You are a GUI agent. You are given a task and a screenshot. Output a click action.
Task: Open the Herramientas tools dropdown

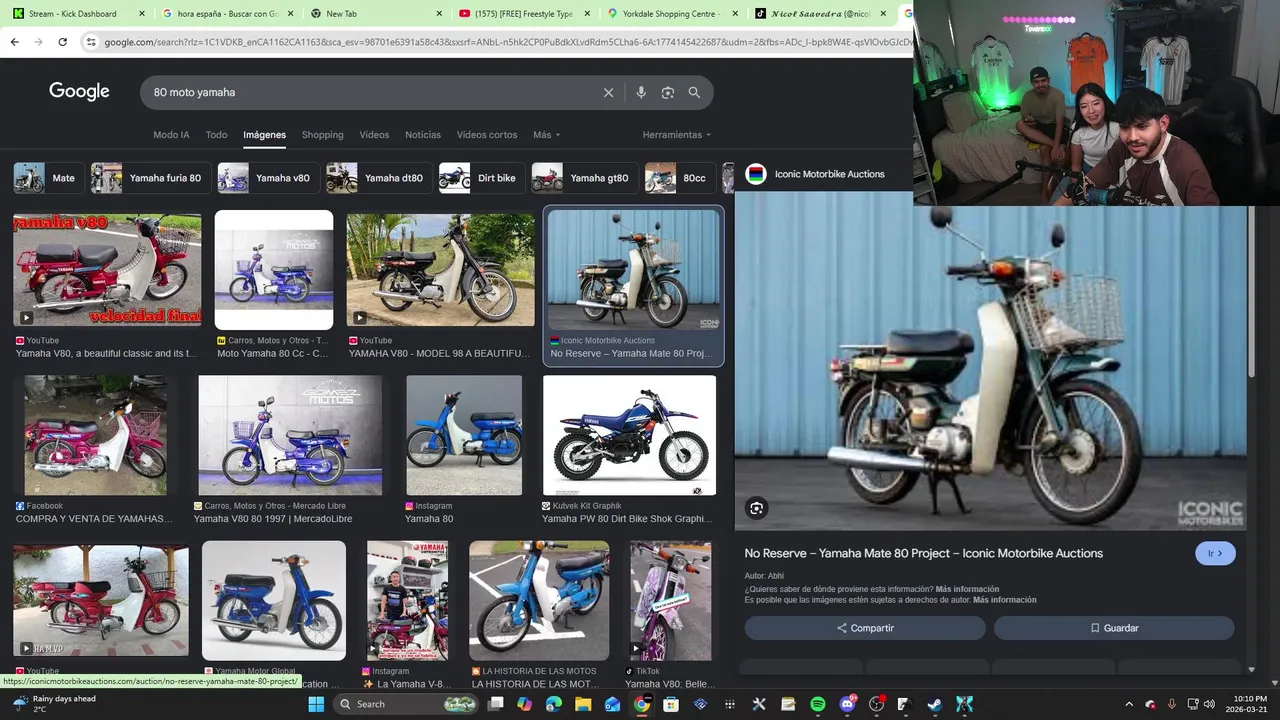pyautogui.click(x=677, y=135)
